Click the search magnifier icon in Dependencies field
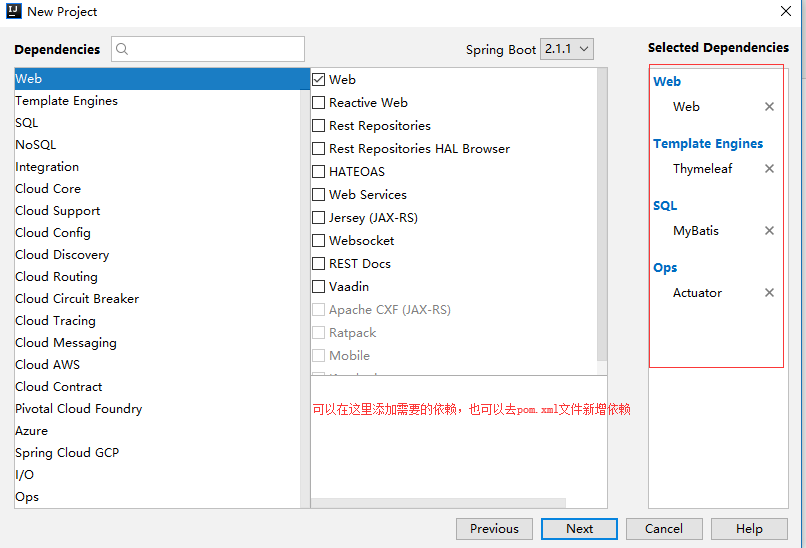Image resolution: width=806 pixels, height=548 pixels. point(122,49)
